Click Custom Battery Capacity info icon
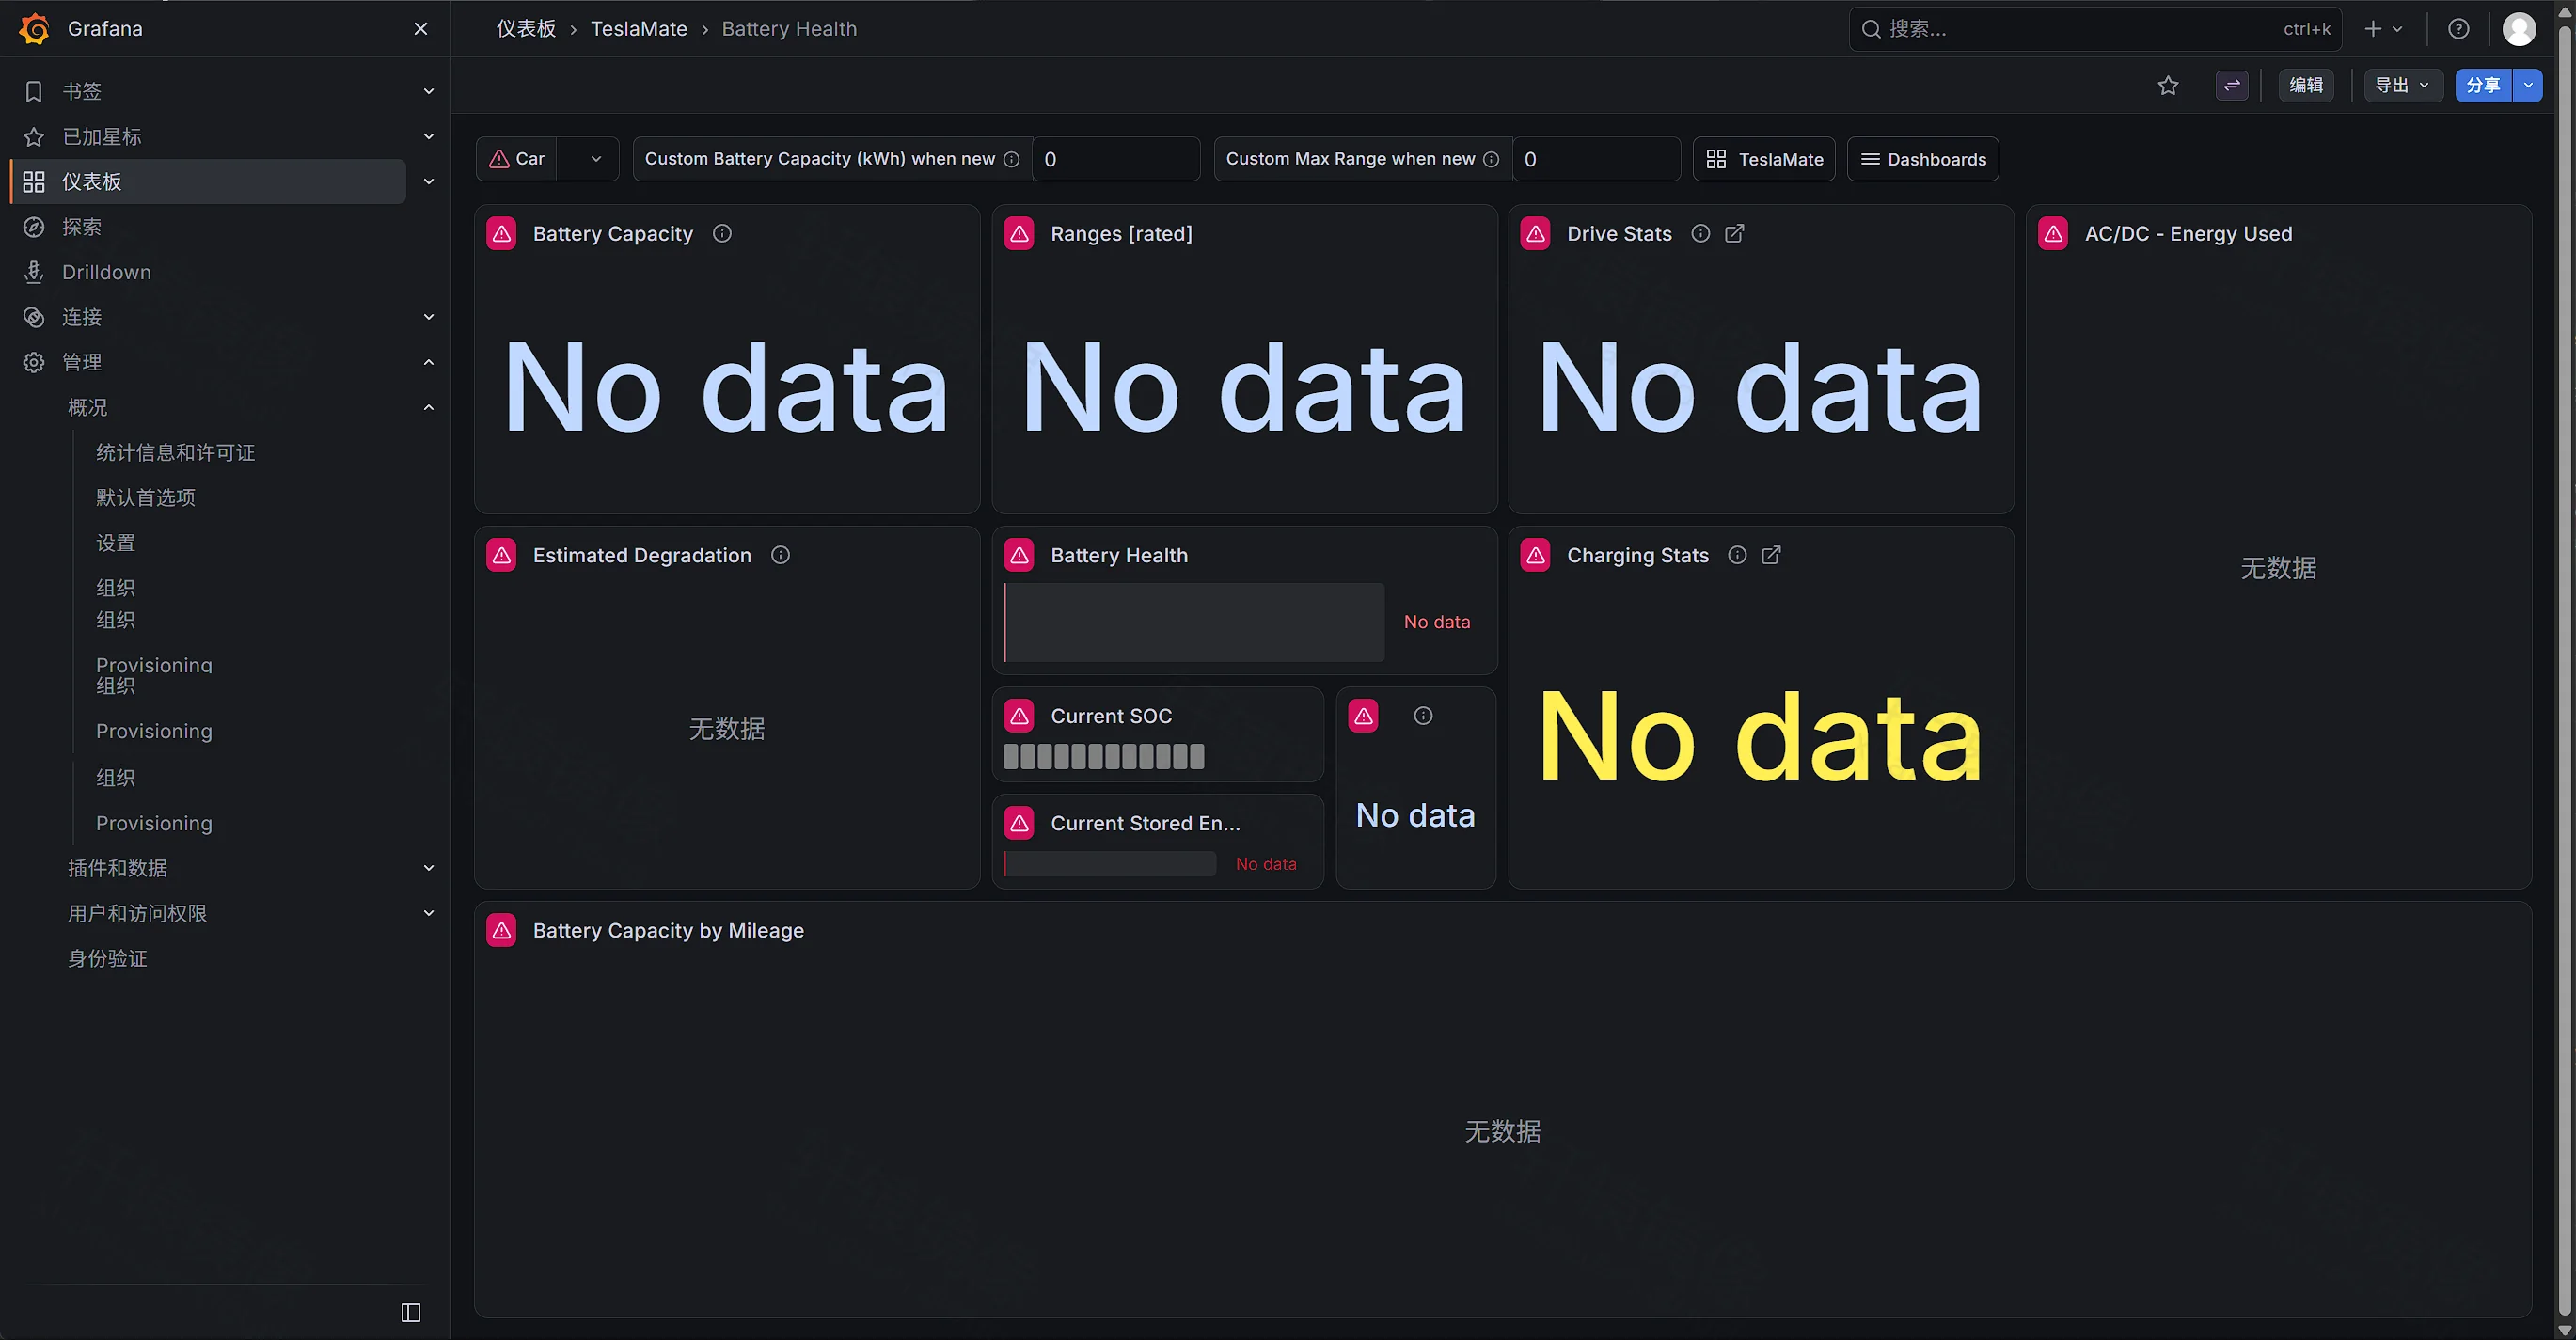The width and height of the screenshot is (2576, 1340). pos(1012,159)
